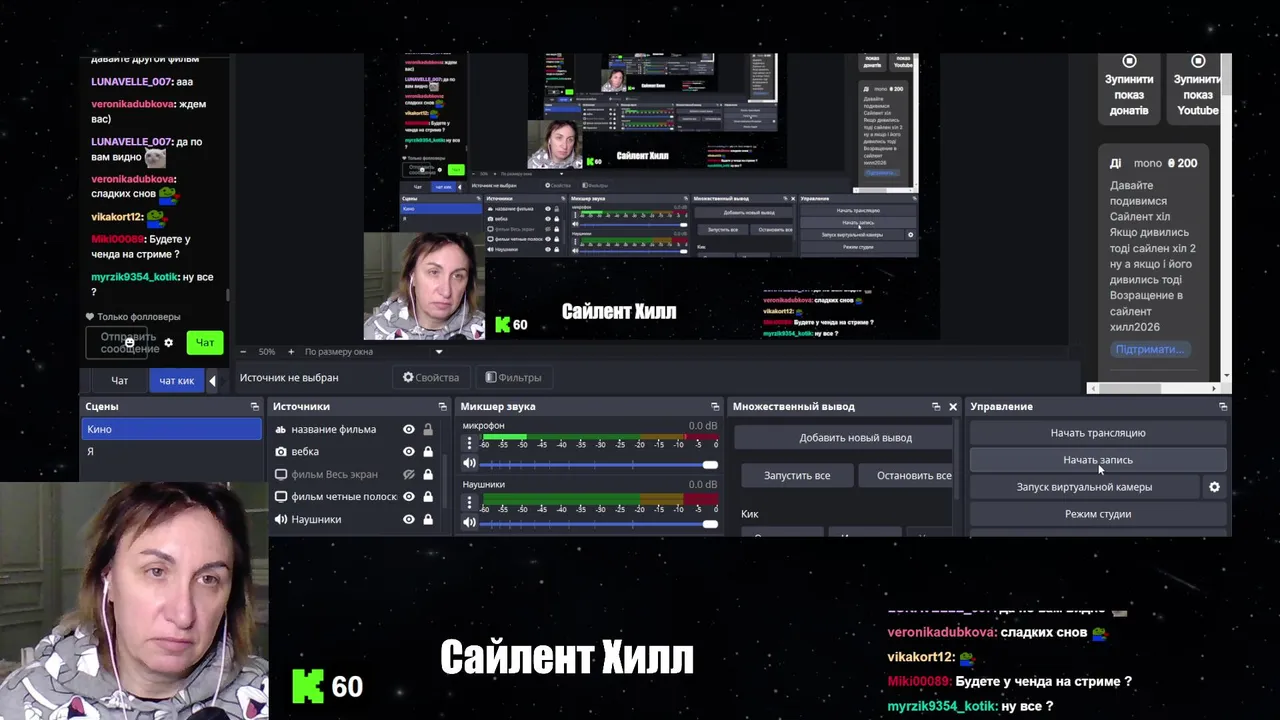Switch to the чат кик dock tab
The height and width of the screenshot is (720, 1280).
(x=177, y=381)
